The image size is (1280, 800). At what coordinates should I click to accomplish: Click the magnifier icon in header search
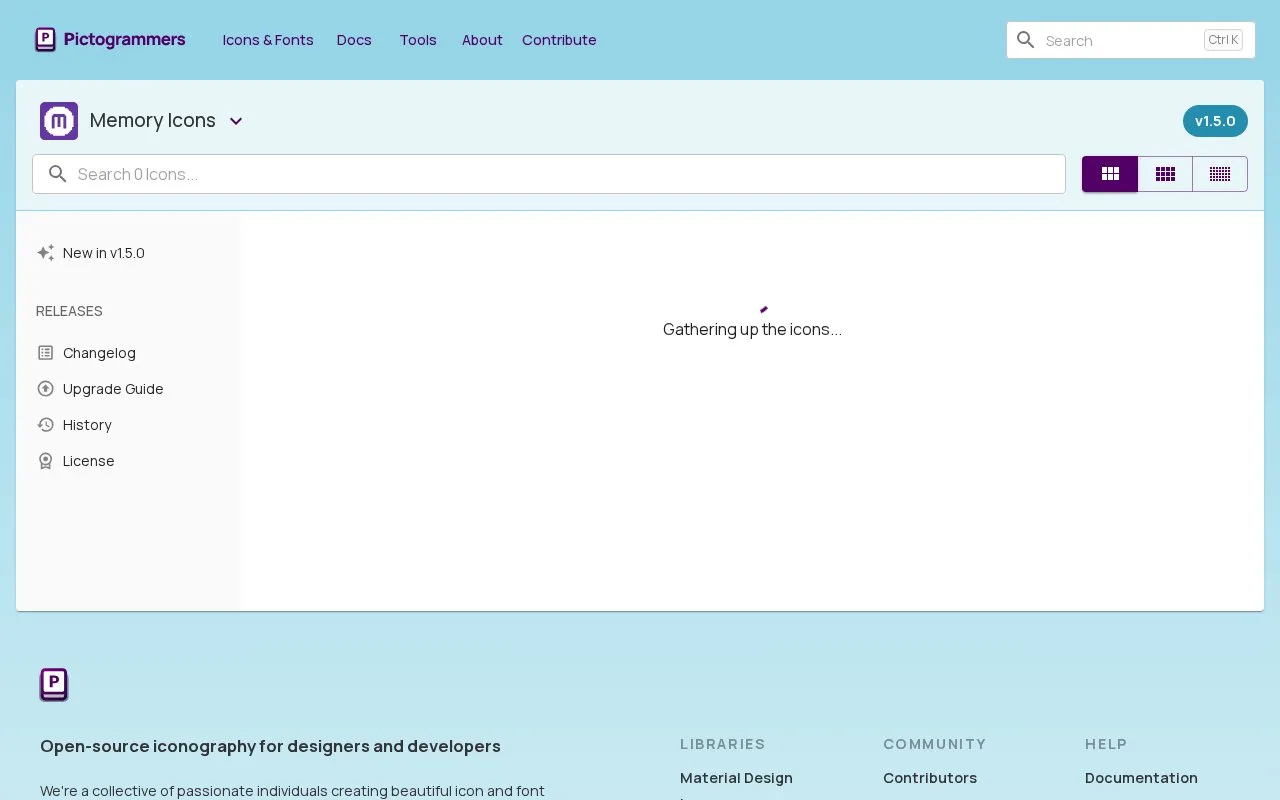1025,40
